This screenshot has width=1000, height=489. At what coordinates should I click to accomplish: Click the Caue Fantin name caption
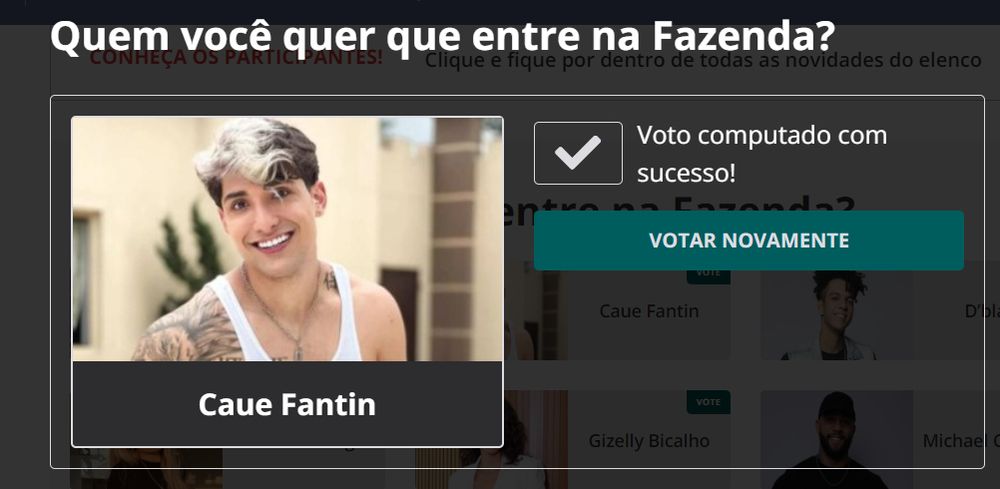click(287, 404)
